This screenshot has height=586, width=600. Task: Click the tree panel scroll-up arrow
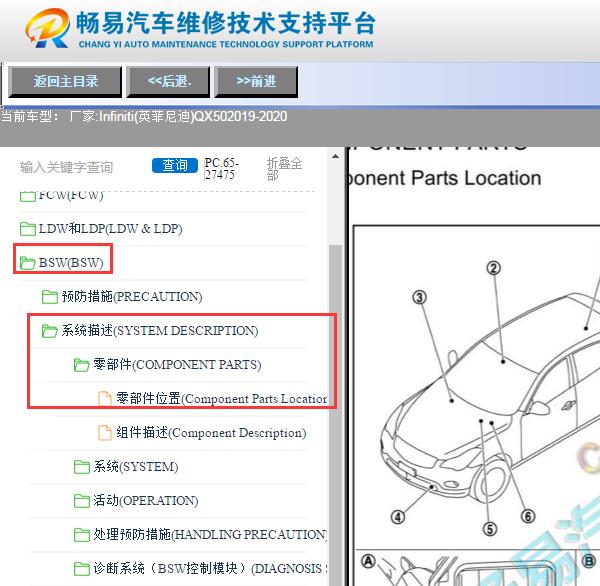pos(336,156)
